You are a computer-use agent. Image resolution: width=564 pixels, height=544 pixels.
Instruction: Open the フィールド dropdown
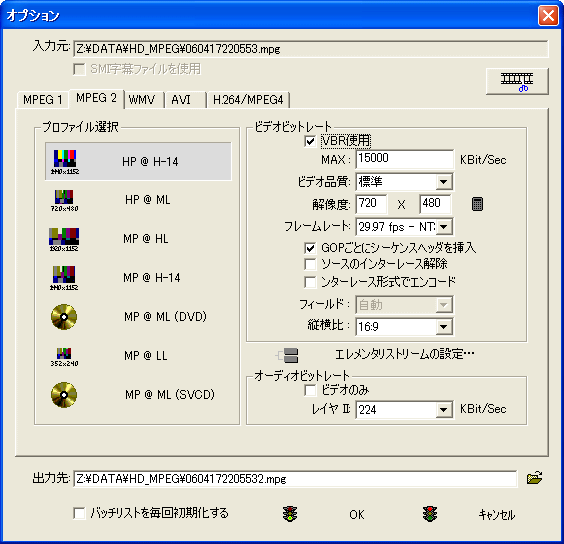pyautogui.click(x=444, y=305)
